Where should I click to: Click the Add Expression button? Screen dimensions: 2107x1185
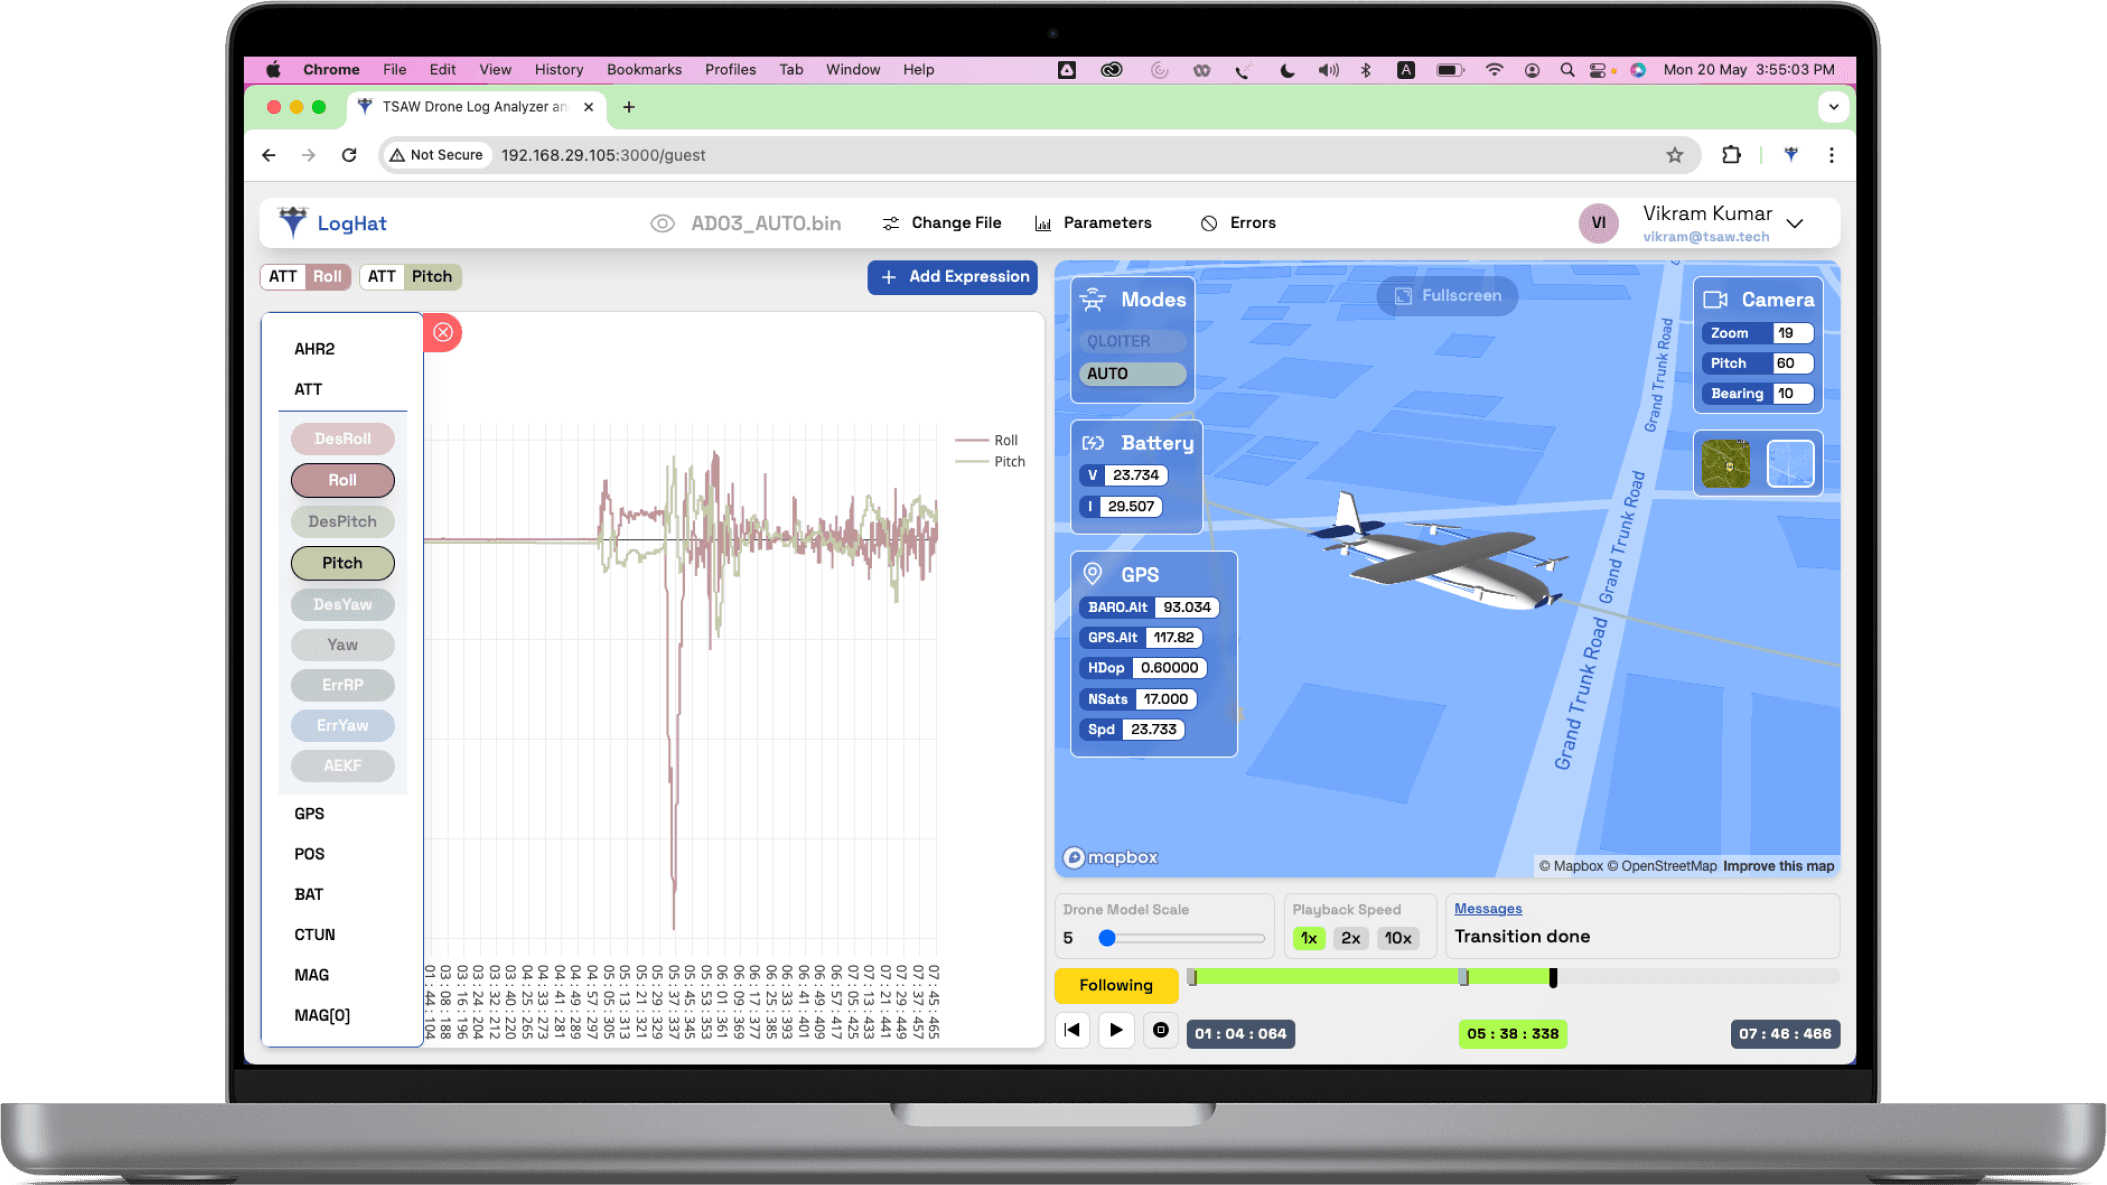click(x=952, y=277)
